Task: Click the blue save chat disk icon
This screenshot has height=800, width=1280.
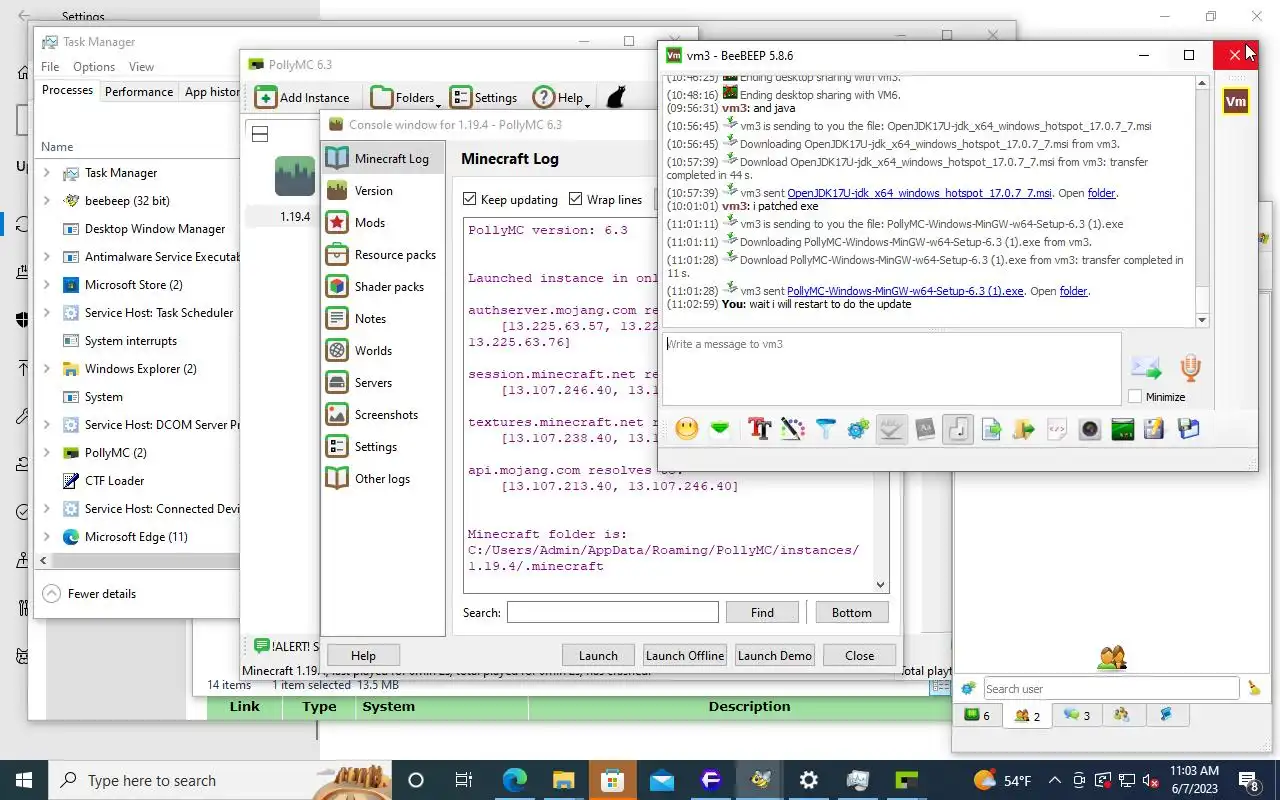Action: point(1188,429)
